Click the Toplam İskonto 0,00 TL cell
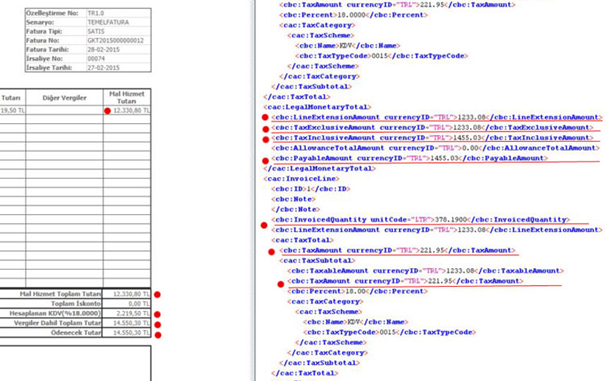 tap(127, 303)
